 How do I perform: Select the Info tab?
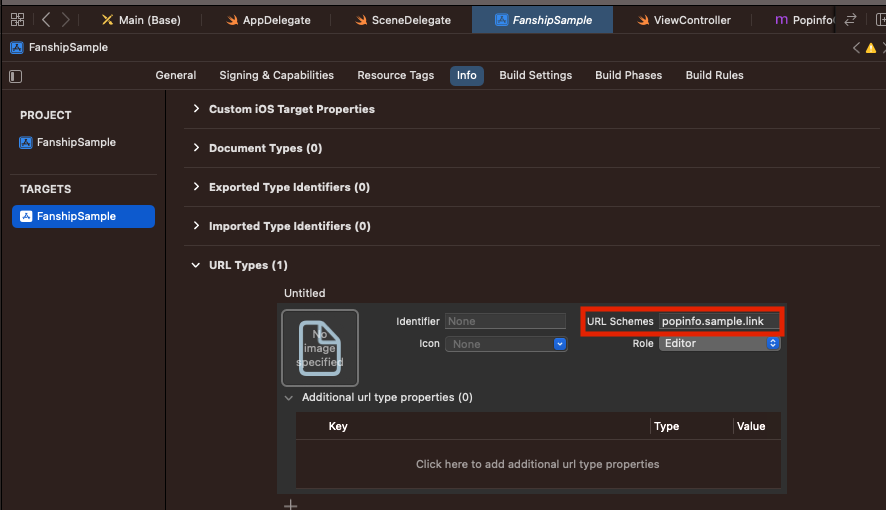coord(467,76)
